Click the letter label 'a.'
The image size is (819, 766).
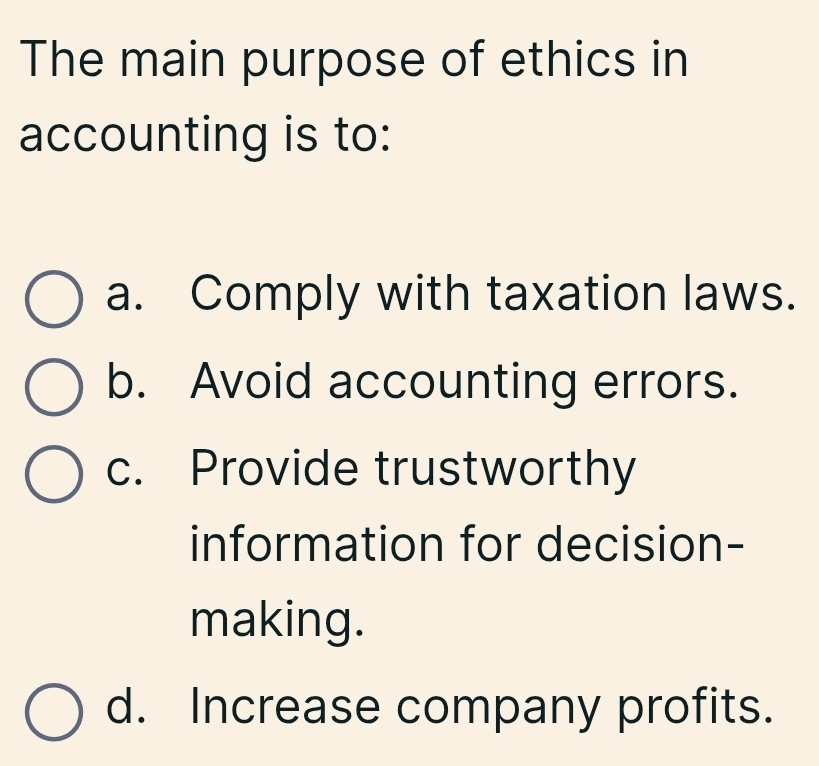pos(124,295)
